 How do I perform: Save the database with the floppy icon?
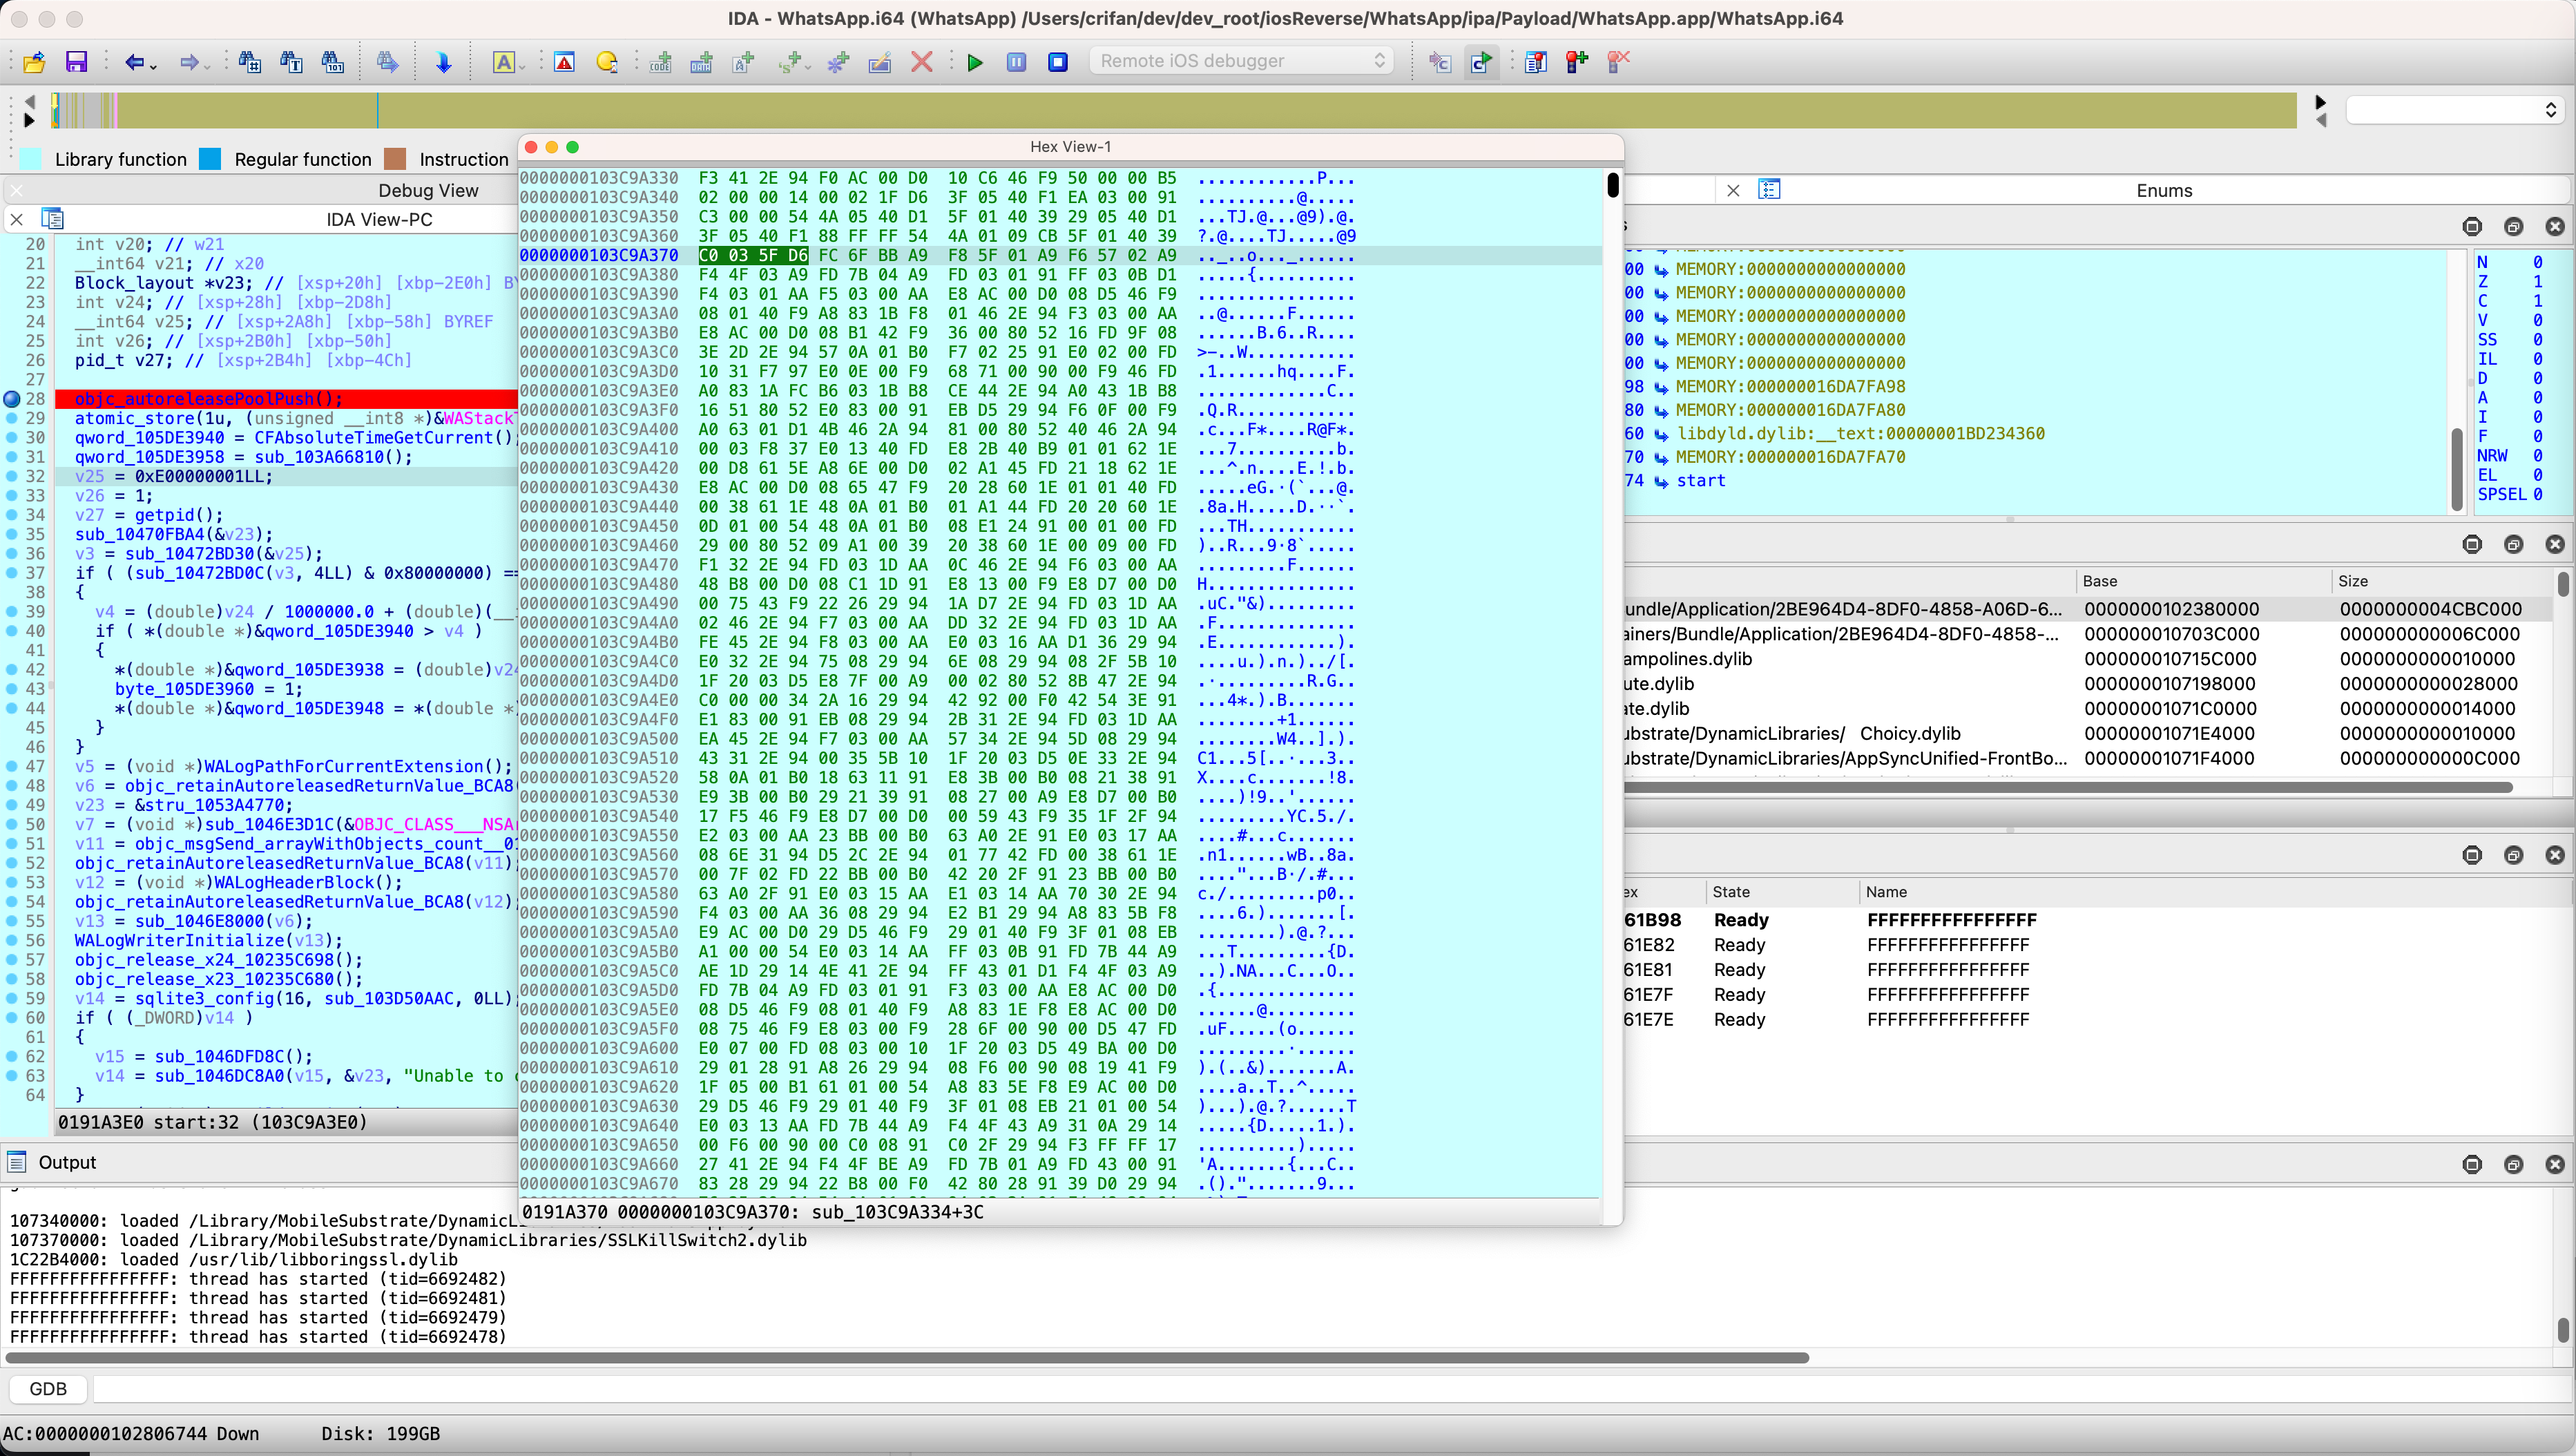click(x=76, y=62)
